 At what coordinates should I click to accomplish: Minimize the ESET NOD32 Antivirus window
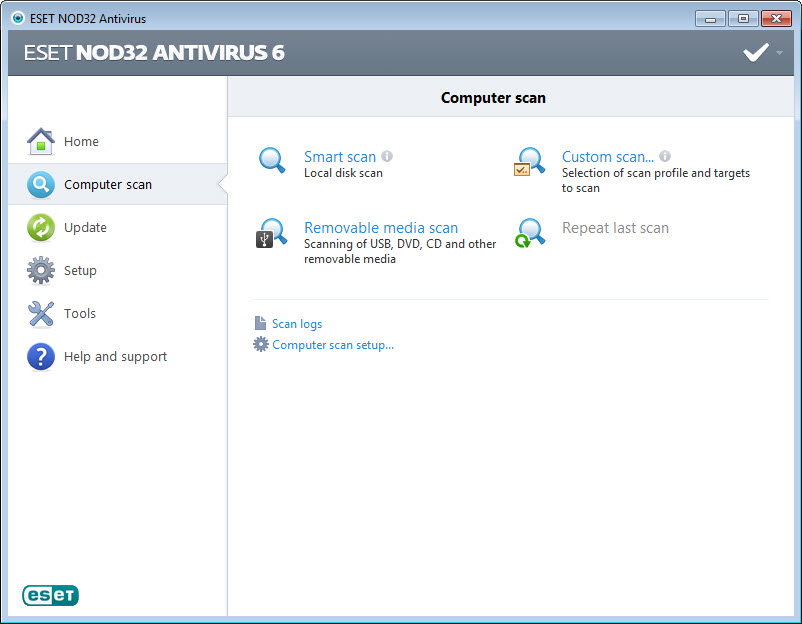click(710, 19)
